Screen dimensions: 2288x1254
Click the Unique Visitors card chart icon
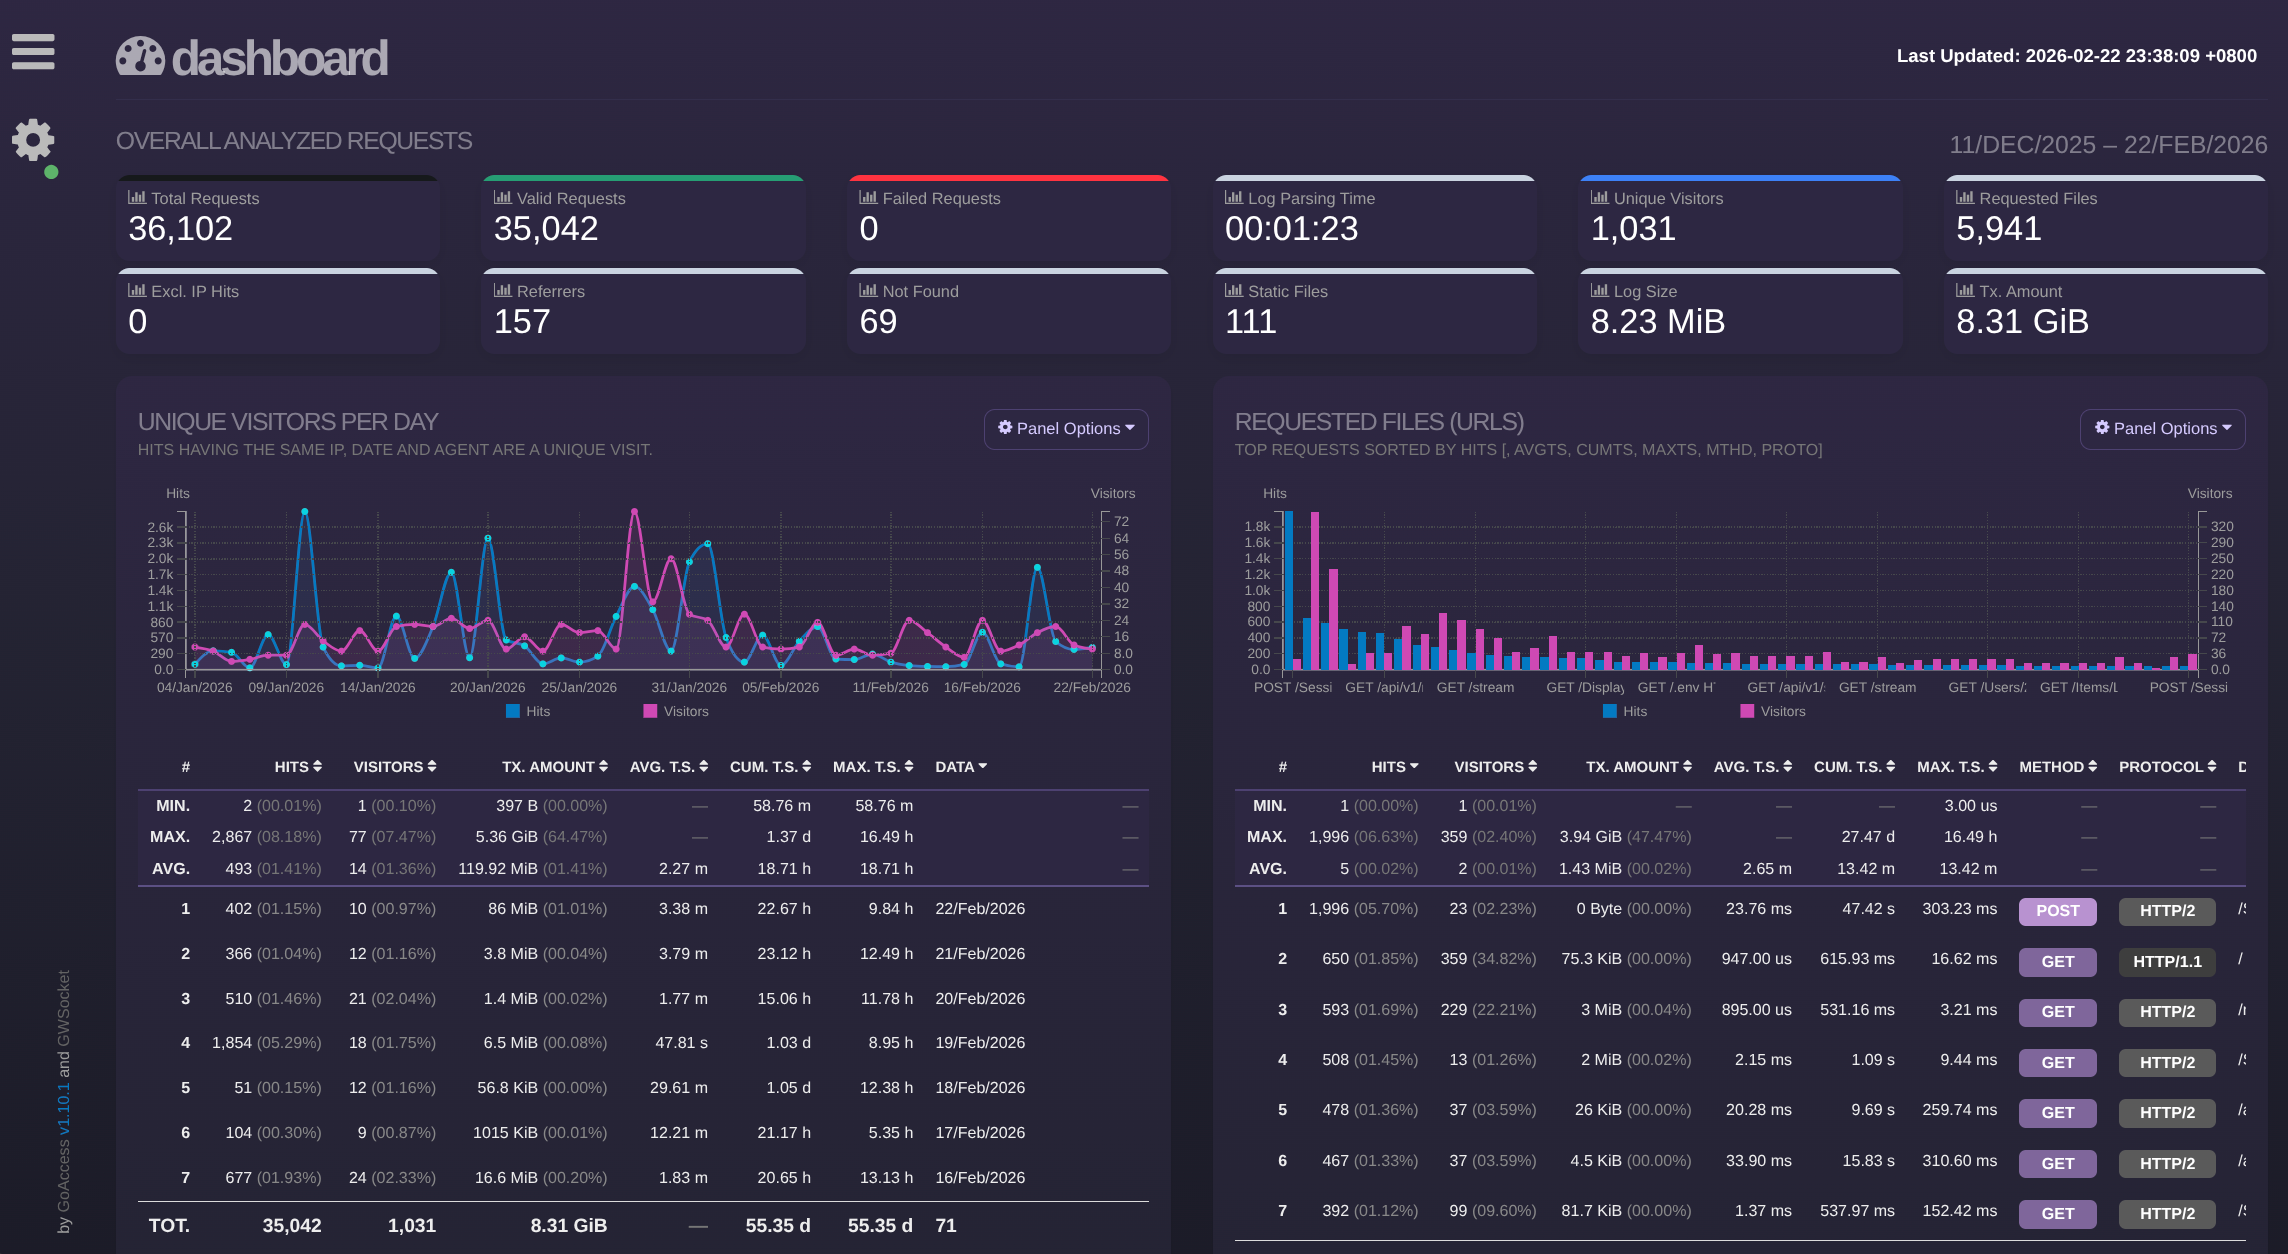point(1600,198)
